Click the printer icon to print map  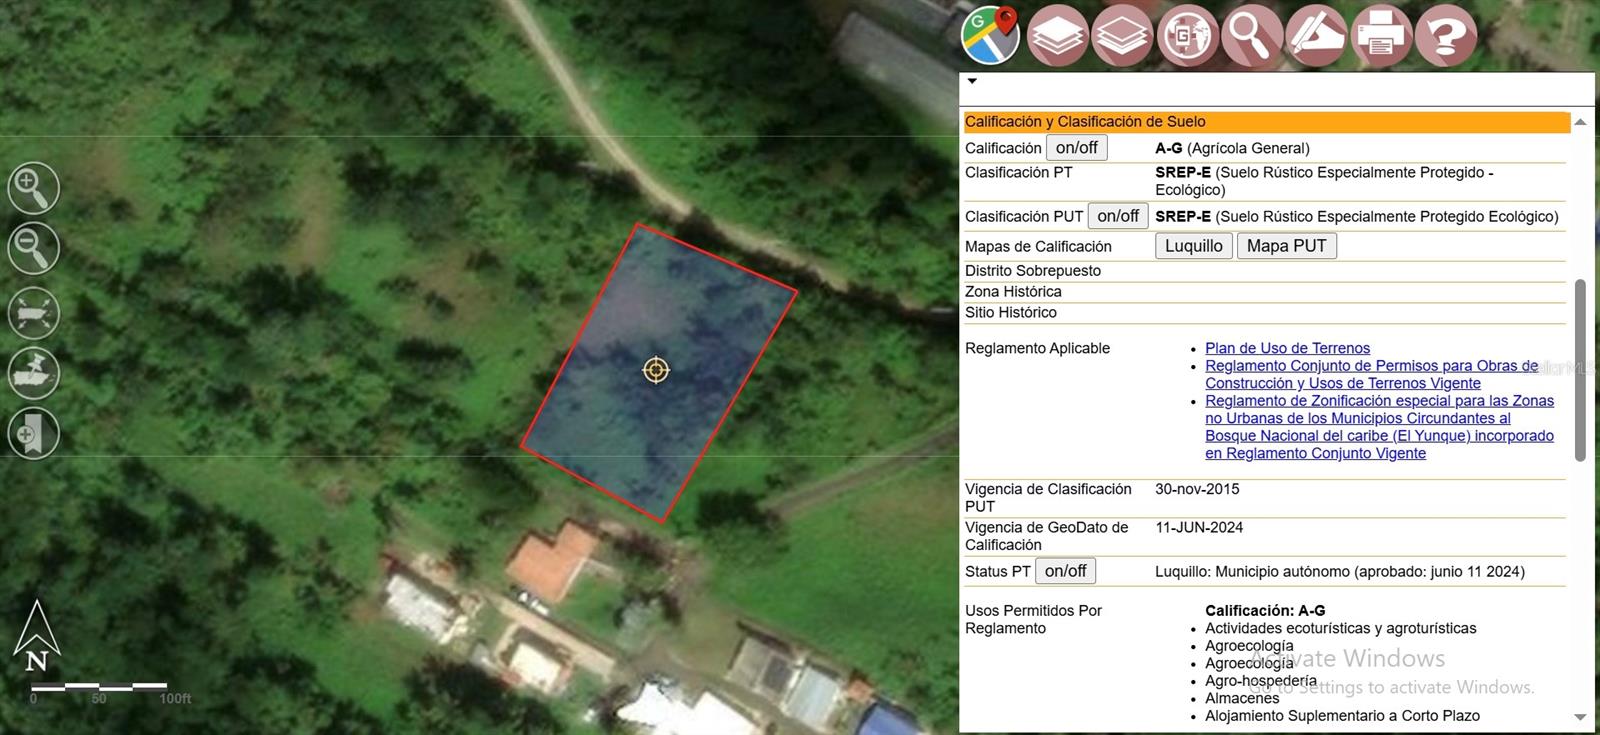point(1381,36)
